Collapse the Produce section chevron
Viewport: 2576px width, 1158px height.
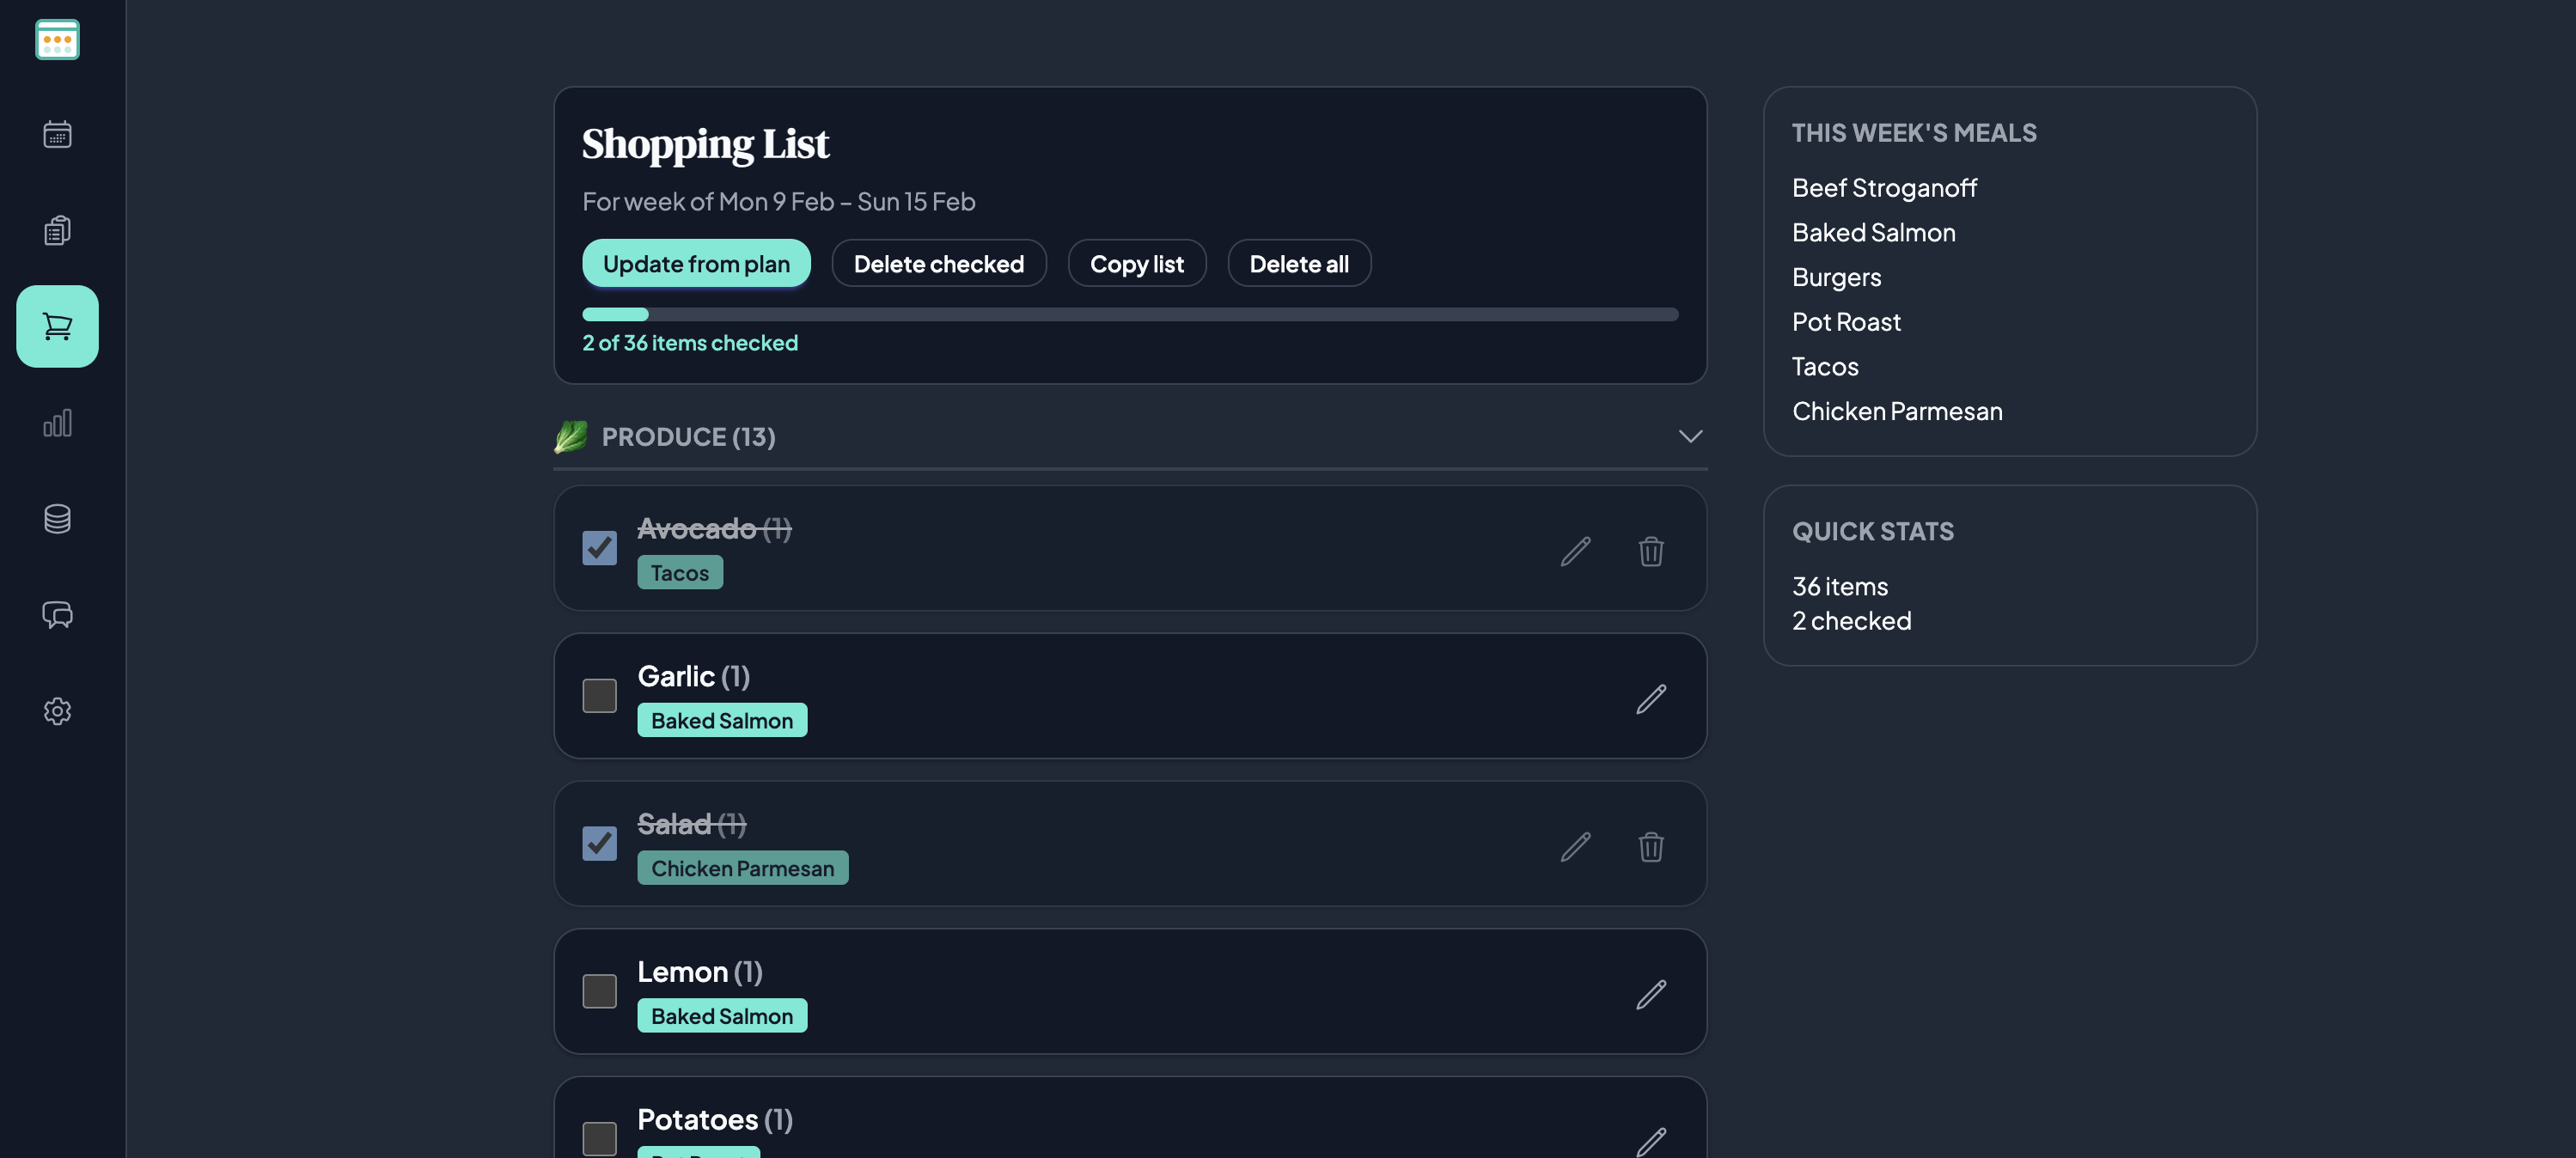tap(1690, 436)
